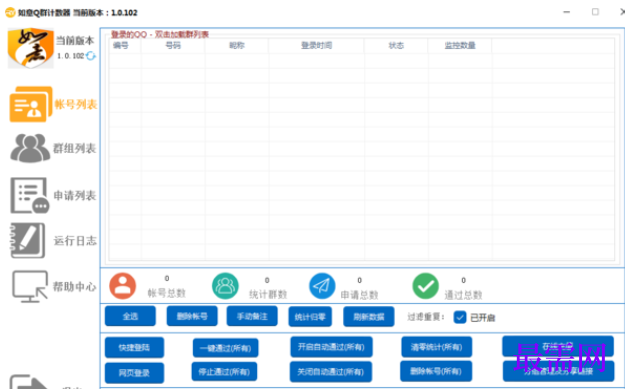Click the 申请总数 label
Viewport: 625px width, 389px height.
[x=359, y=295]
